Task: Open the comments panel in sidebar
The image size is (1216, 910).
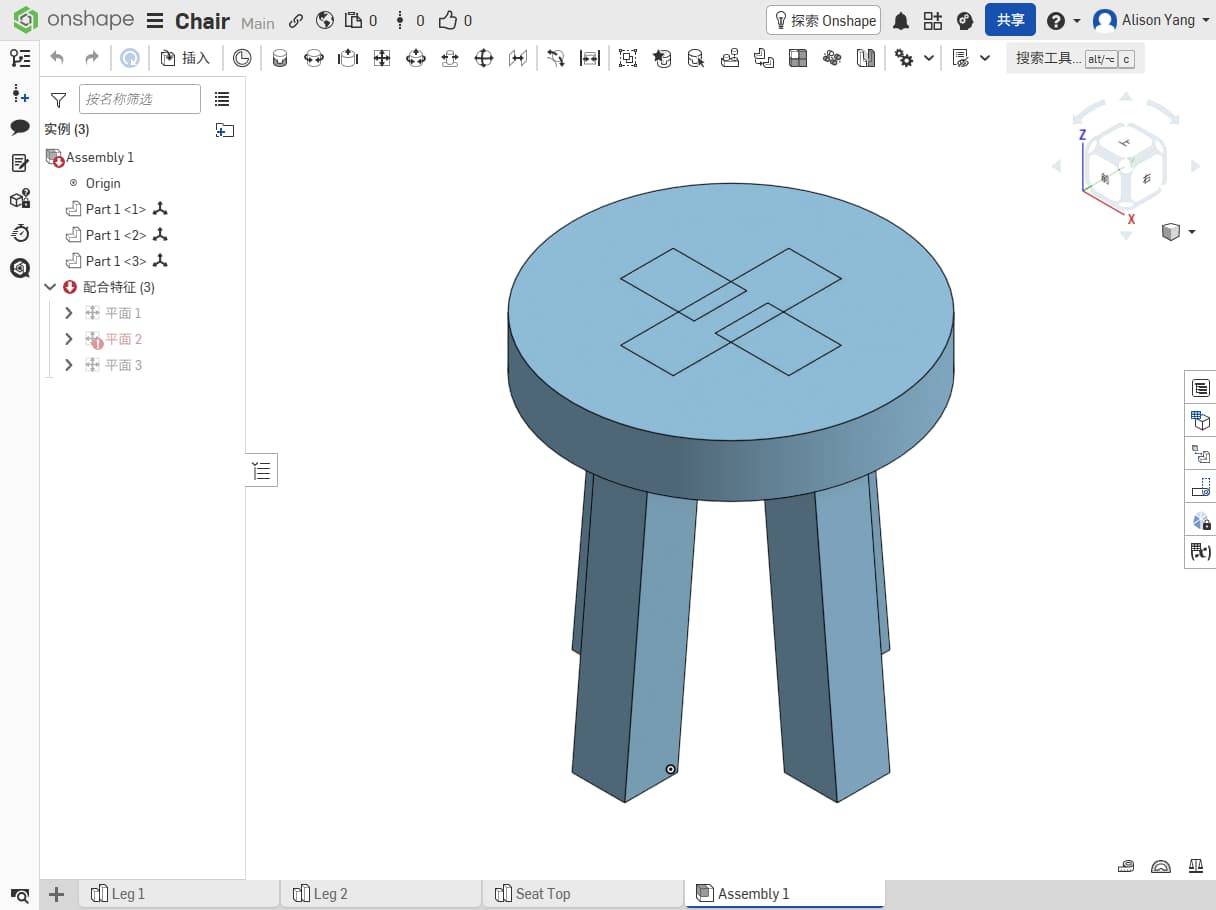Action: (20, 128)
